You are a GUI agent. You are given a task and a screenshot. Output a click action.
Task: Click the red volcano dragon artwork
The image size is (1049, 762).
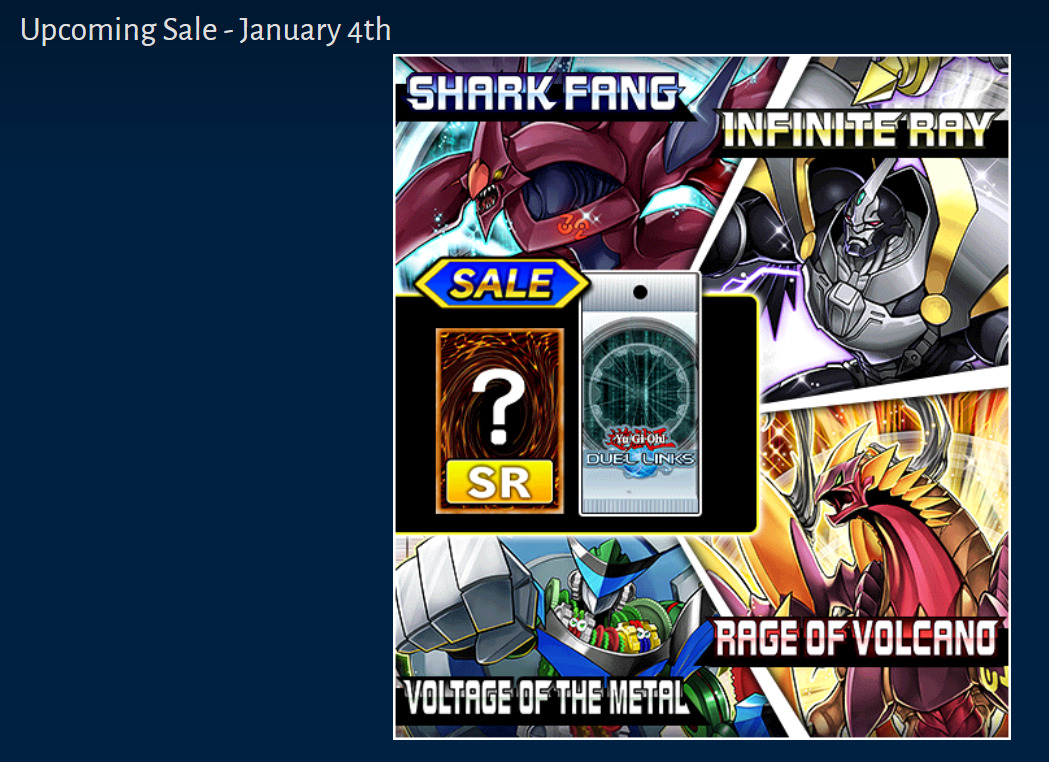click(890, 535)
